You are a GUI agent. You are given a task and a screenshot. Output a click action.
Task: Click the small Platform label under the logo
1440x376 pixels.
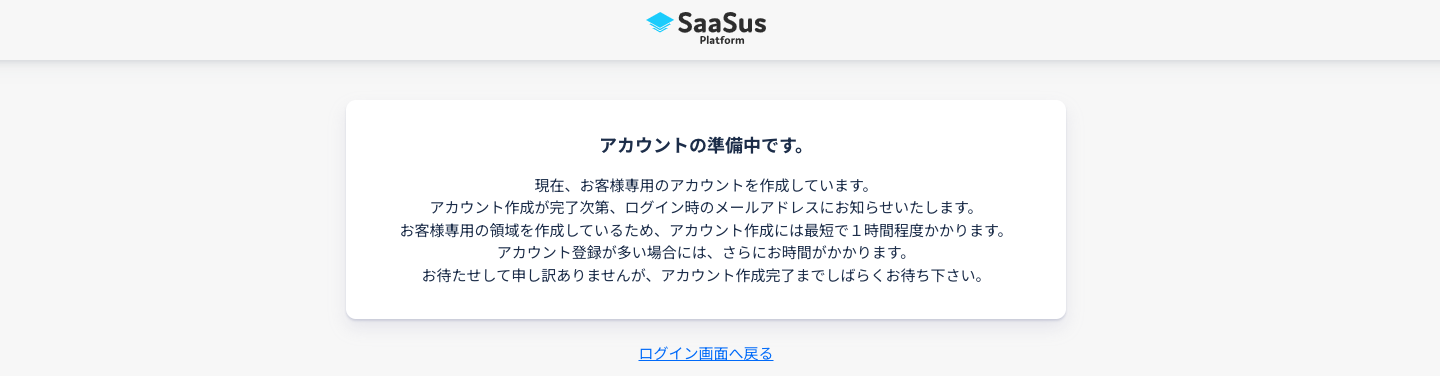(x=722, y=41)
